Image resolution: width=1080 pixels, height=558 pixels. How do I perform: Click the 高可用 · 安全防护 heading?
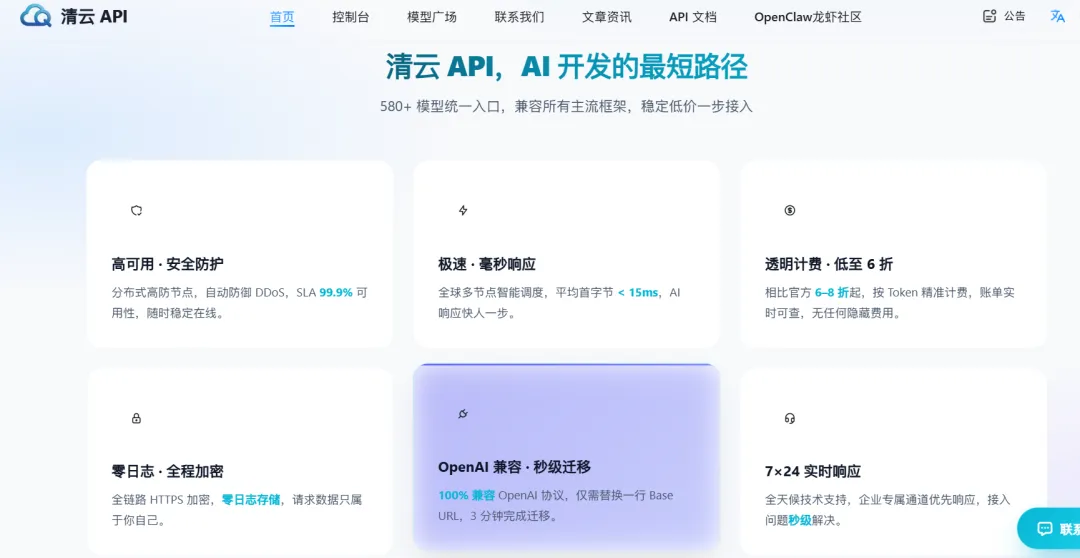(167, 264)
